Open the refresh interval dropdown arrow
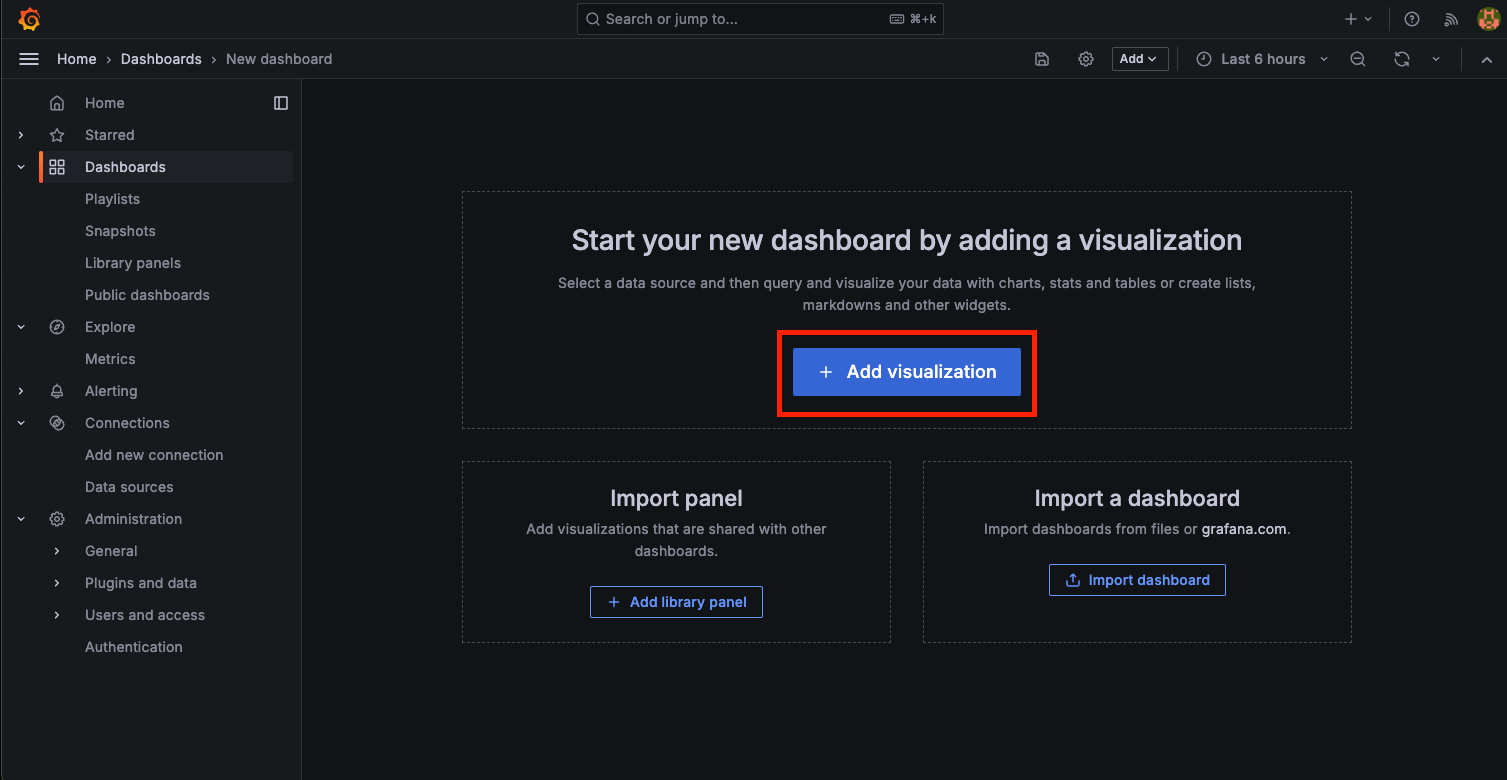The image size is (1507, 780). pos(1436,59)
